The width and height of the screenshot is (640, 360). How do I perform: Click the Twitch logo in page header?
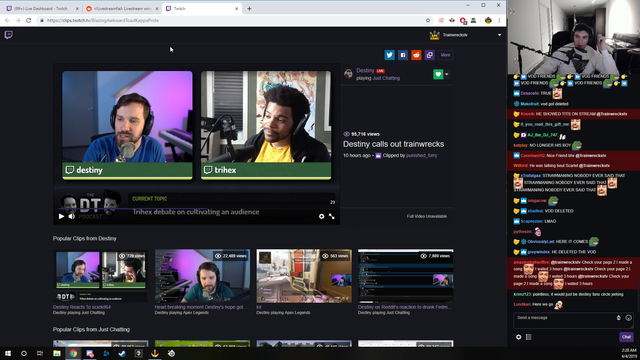(x=9, y=35)
